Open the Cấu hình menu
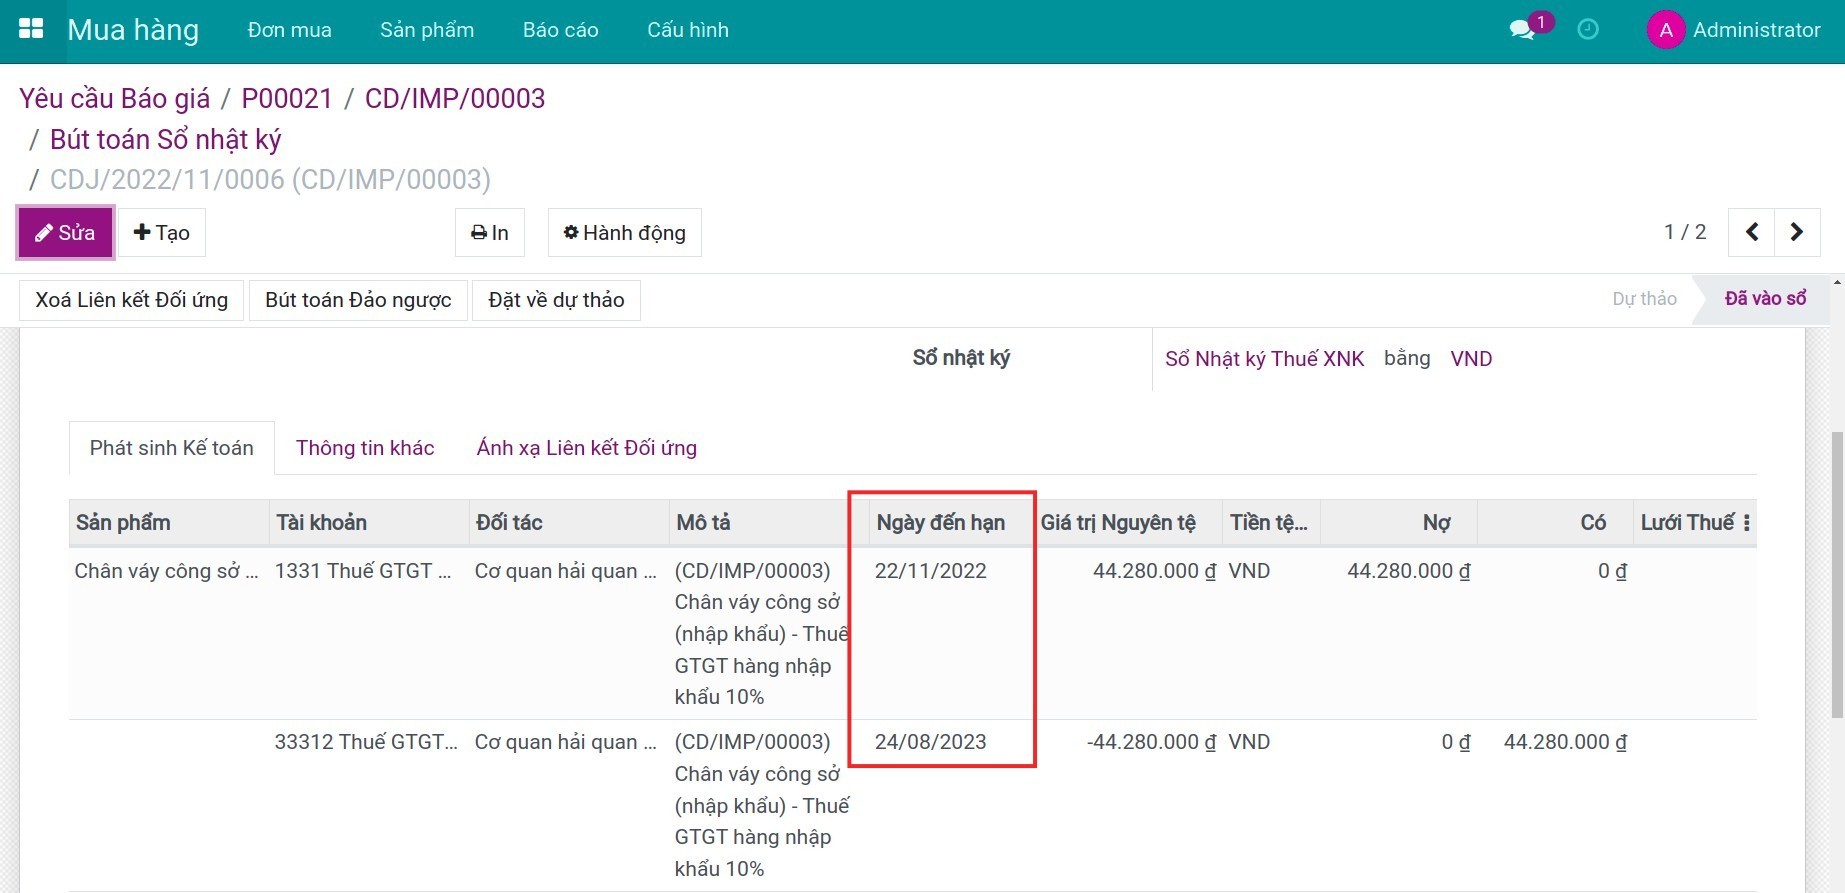Image resolution: width=1845 pixels, height=893 pixels. (x=687, y=30)
